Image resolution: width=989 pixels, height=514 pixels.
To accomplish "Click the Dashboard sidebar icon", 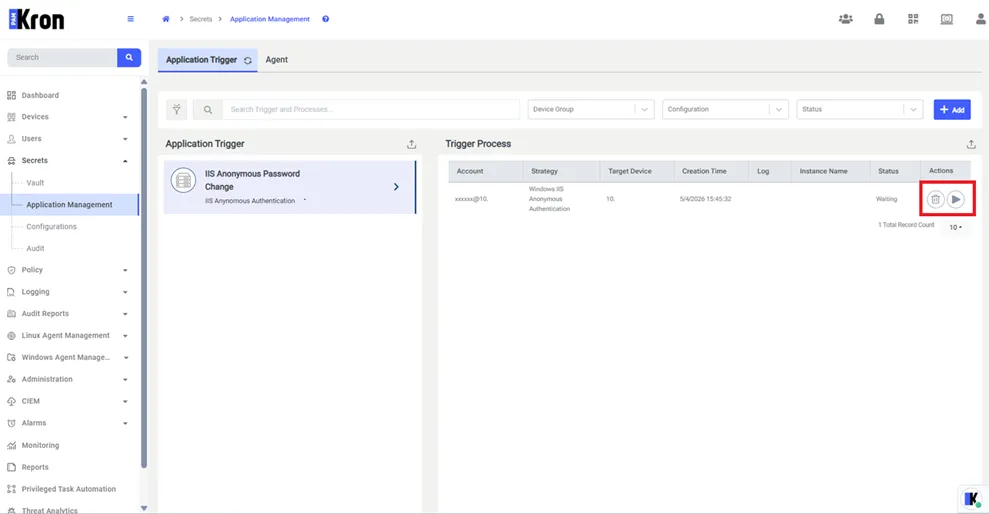I will point(11,95).
